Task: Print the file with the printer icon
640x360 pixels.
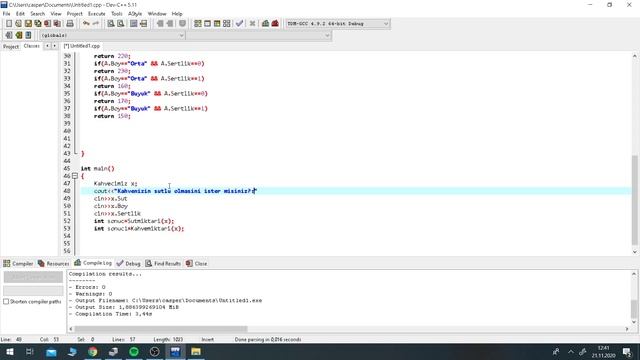Action: 70,24
